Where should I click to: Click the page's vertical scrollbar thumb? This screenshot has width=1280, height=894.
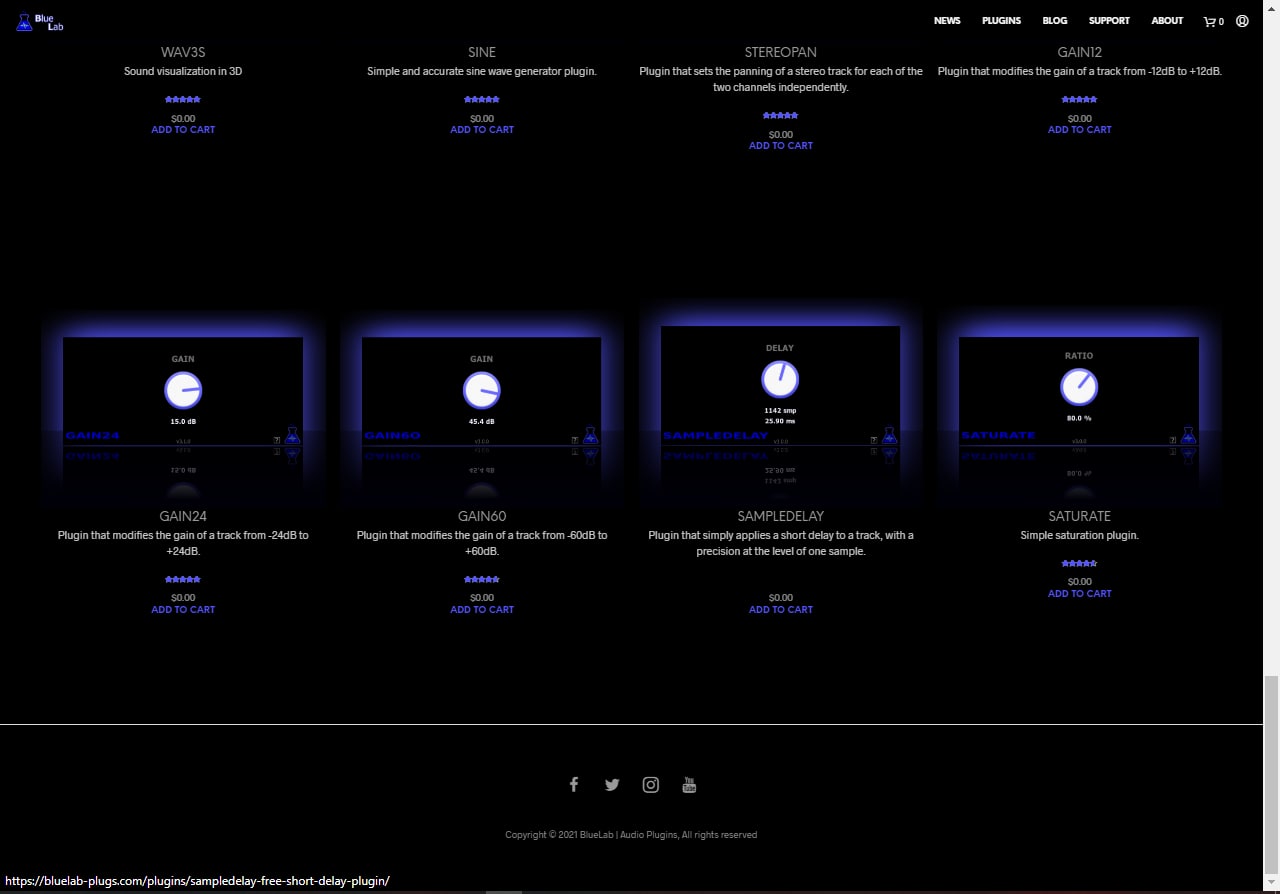1271,777
